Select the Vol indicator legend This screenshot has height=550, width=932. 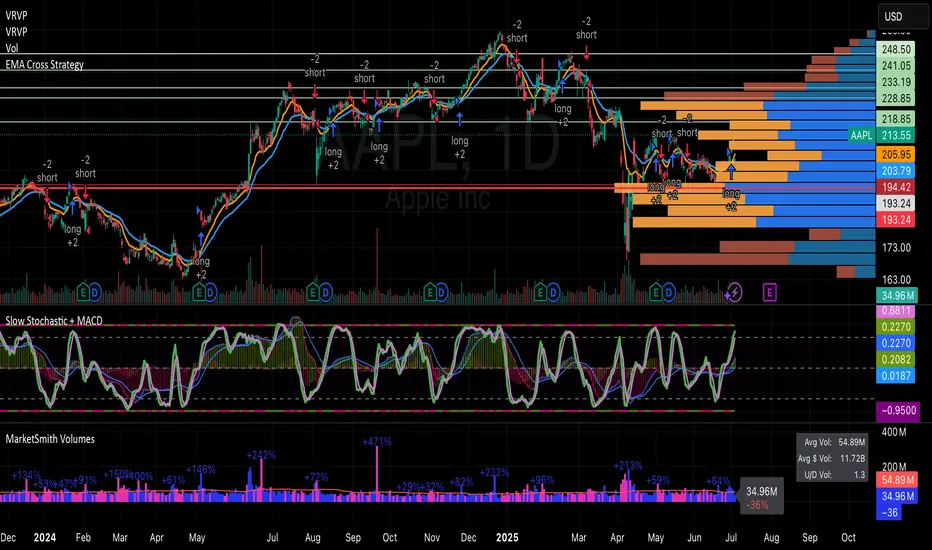pyautogui.click(x=12, y=48)
